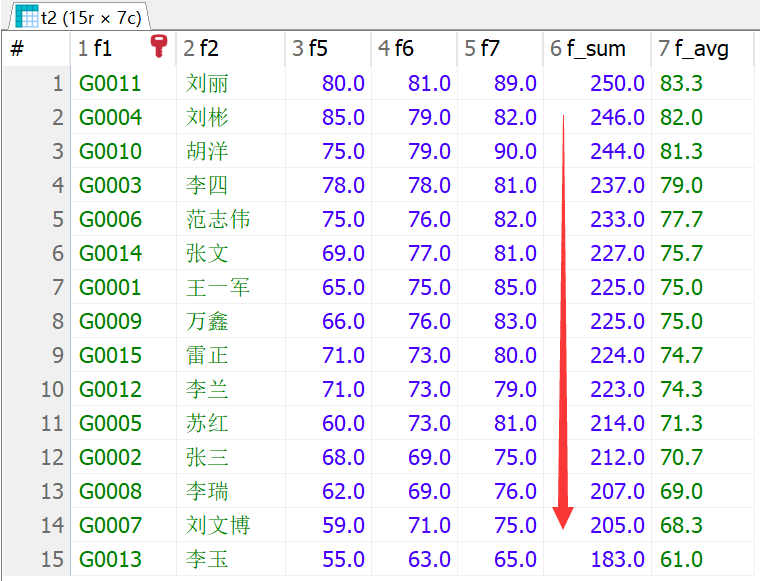
Task: Click the name cell 王一军
Action: (x=218, y=287)
